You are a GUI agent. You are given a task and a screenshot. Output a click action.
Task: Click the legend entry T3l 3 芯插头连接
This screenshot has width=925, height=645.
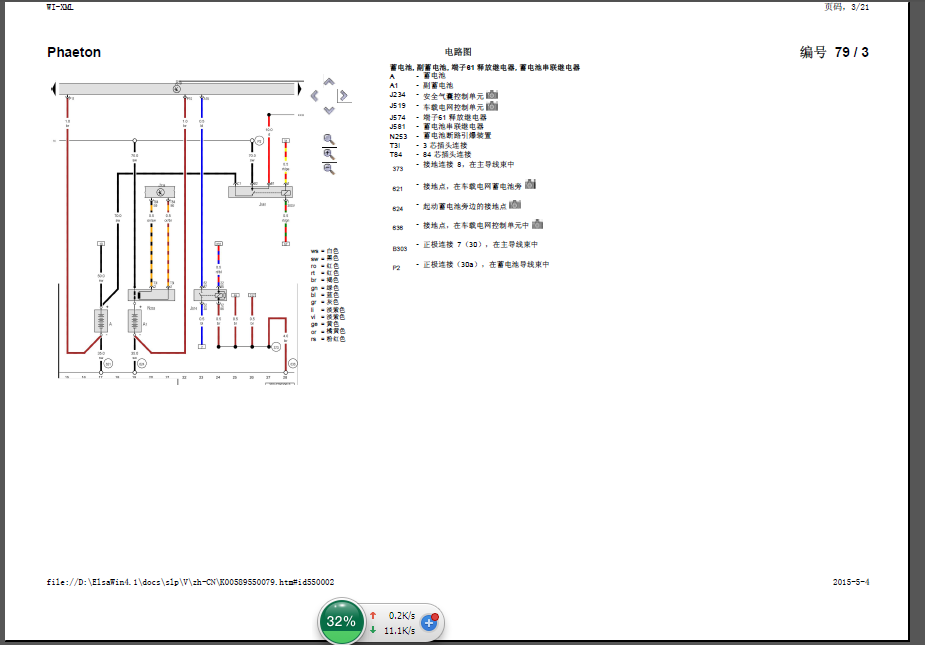point(428,145)
